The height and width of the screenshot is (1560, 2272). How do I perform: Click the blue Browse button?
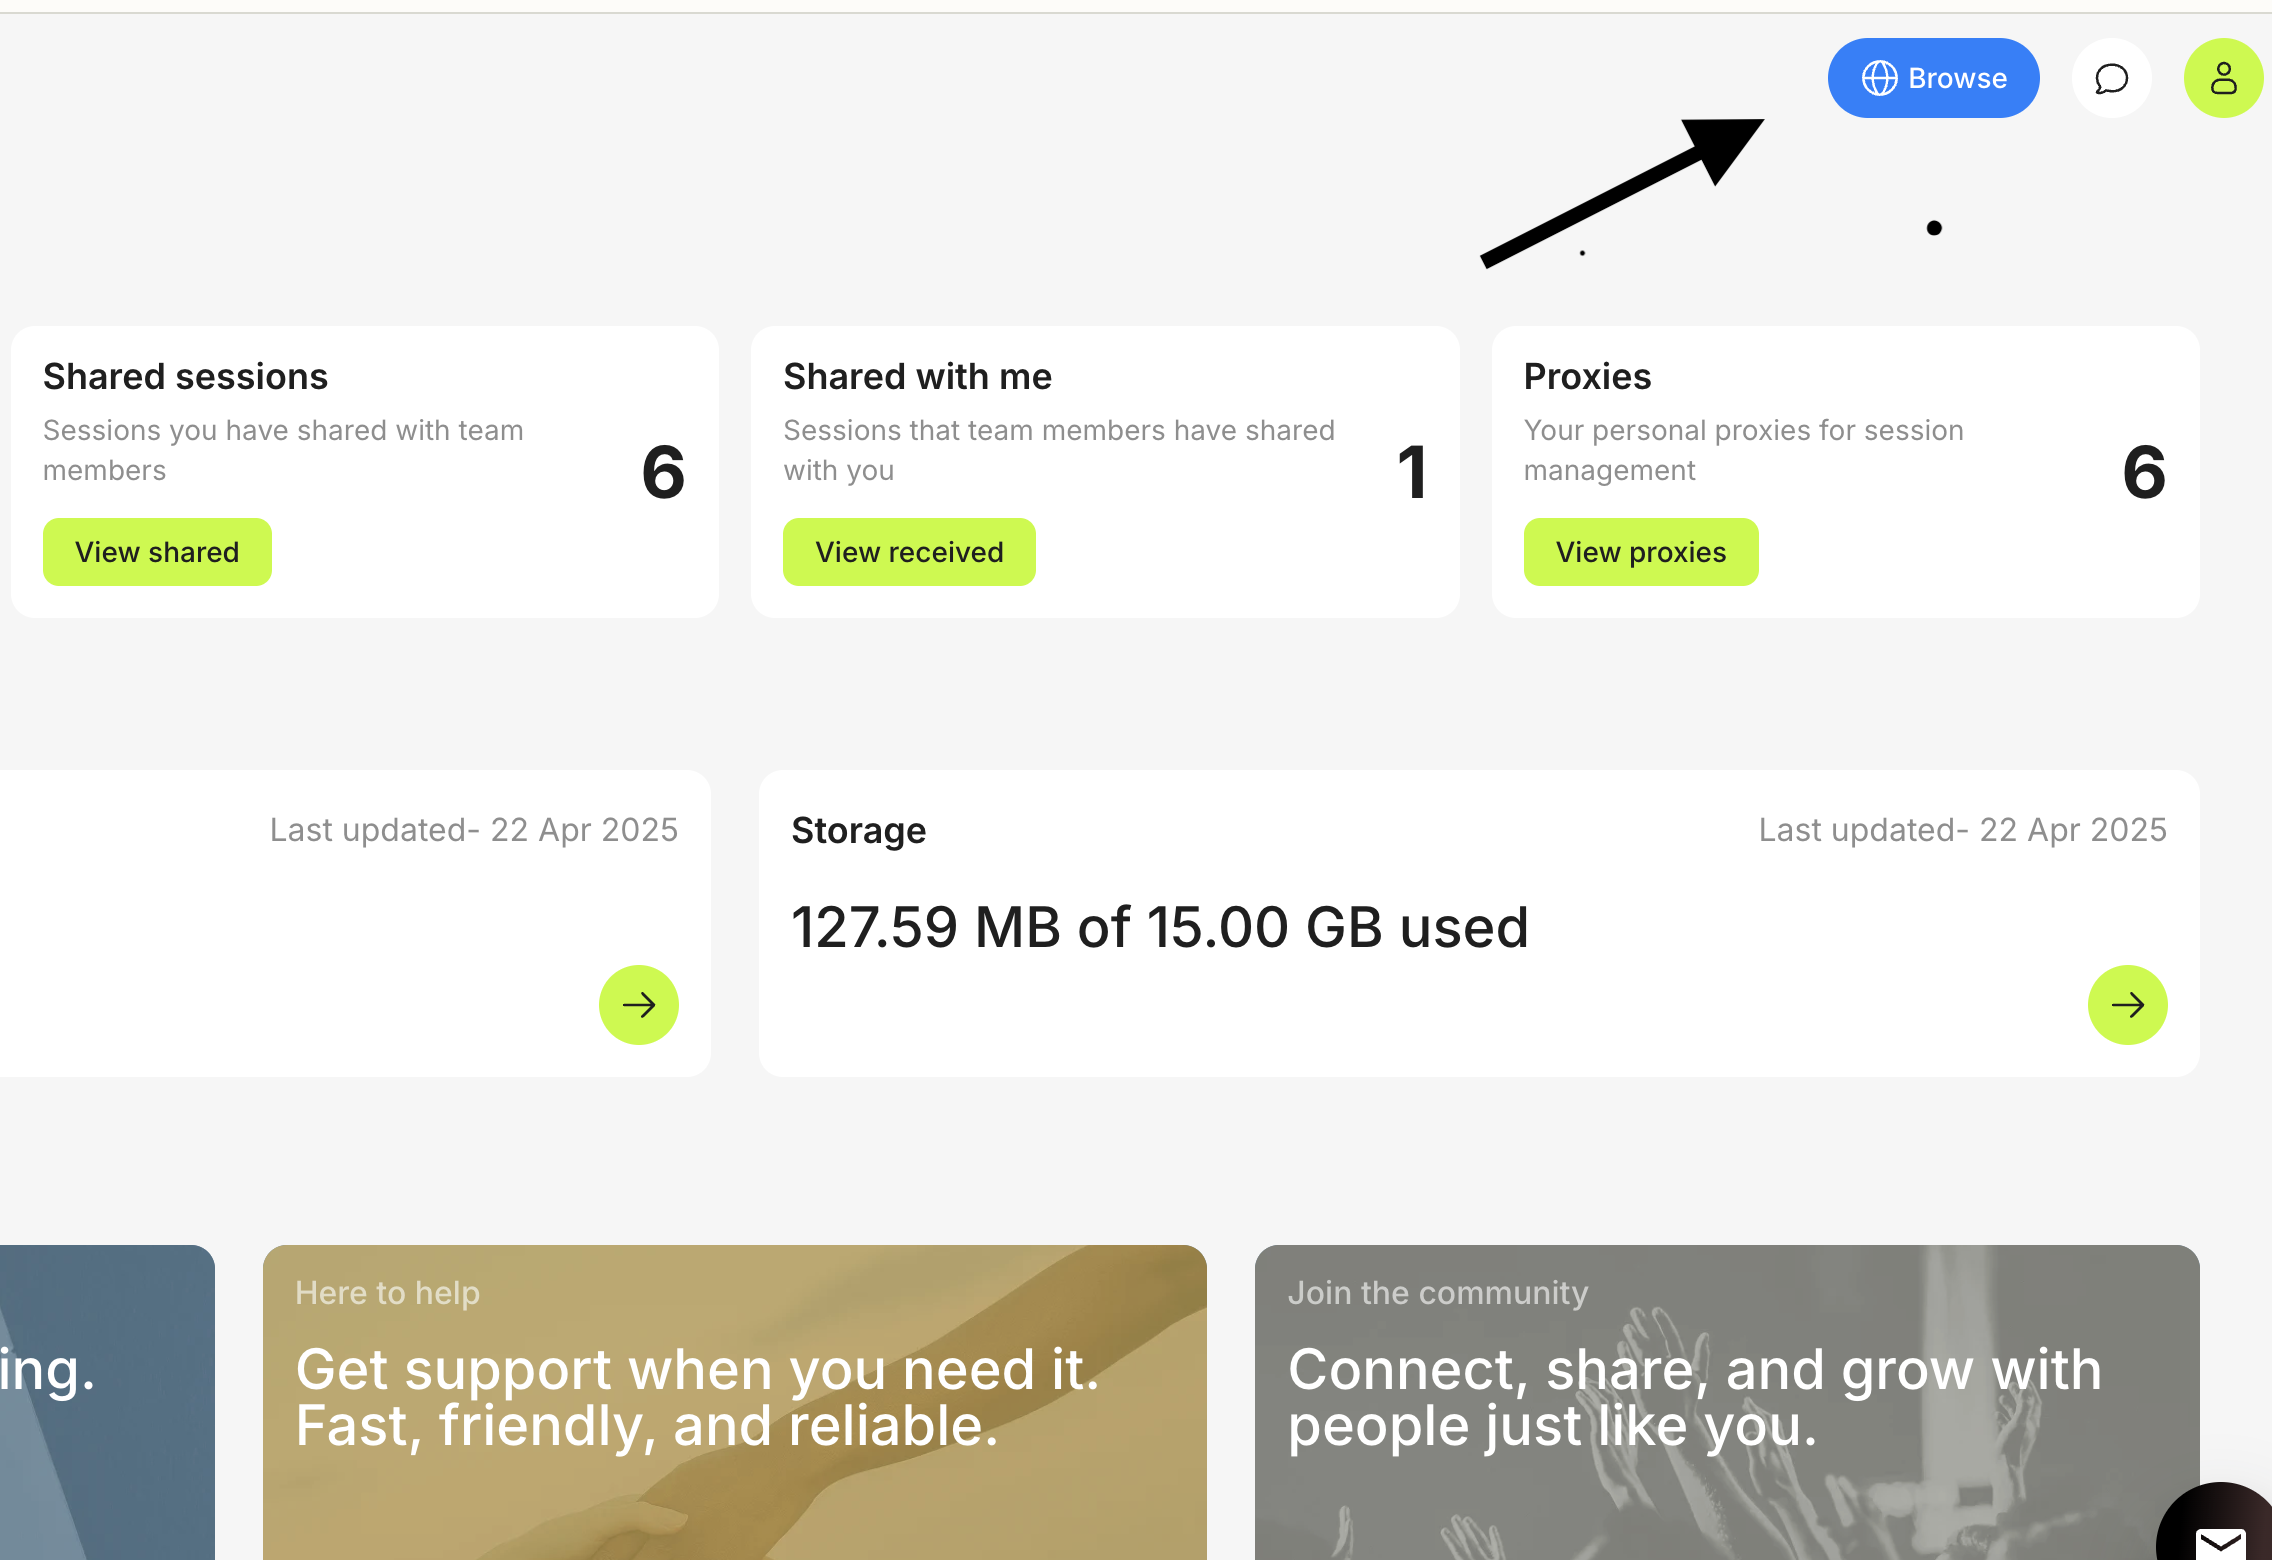click(1933, 78)
